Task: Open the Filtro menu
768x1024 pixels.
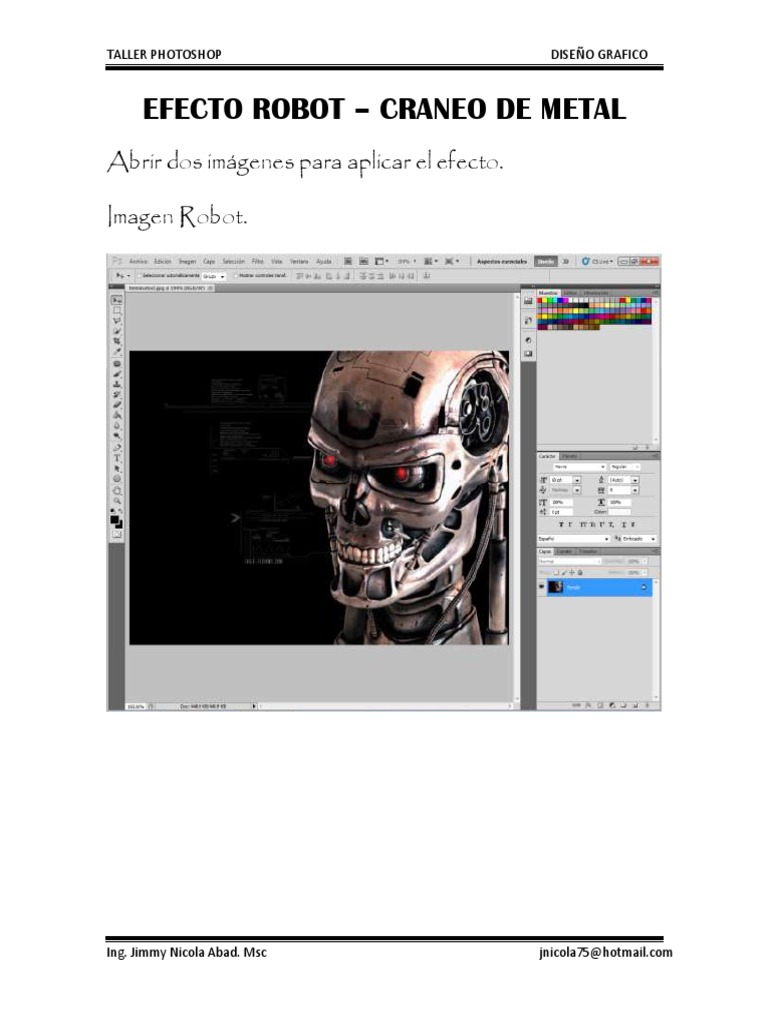Action: tap(257, 261)
